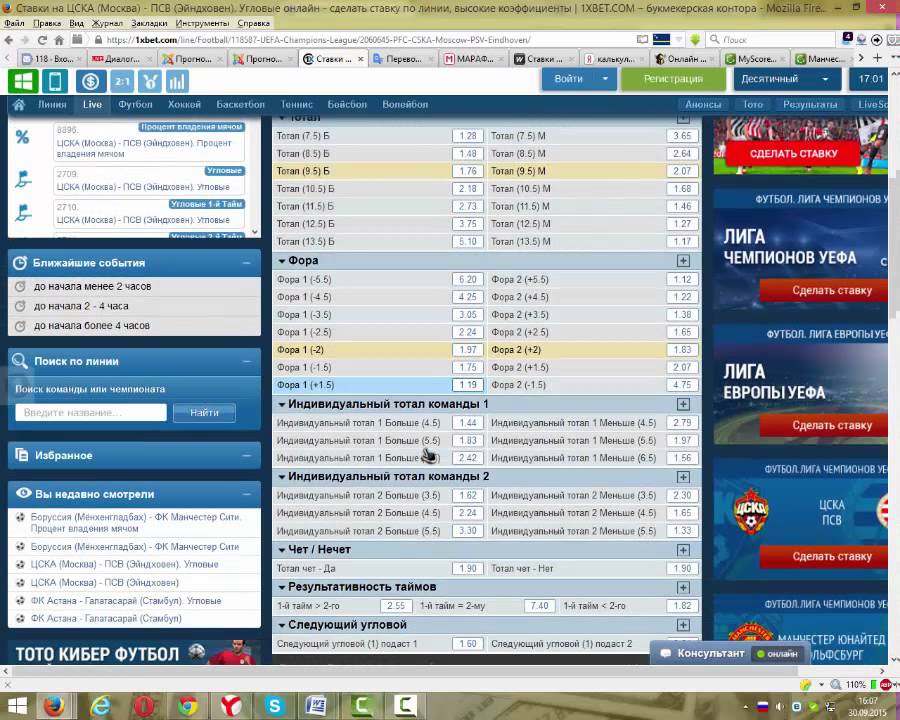Open the Хоккей sport tab
The width and height of the screenshot is (900, 720).
184,104
